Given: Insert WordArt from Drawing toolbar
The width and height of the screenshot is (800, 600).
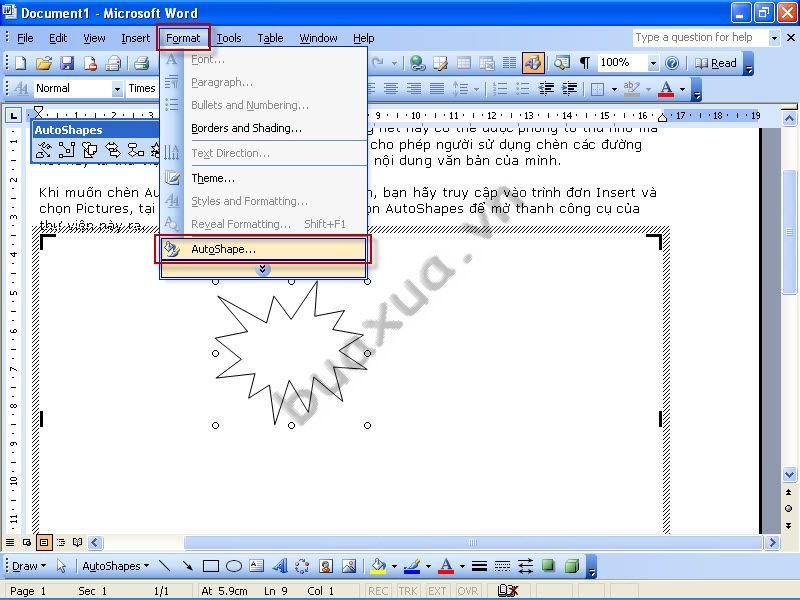Looking at the screenshot, I should pyautogui.click(x=280, y=566).
